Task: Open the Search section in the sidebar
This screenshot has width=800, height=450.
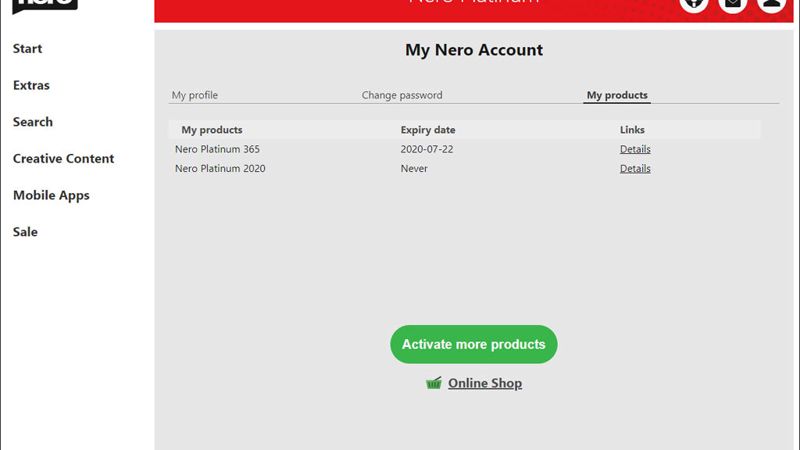Action: (33, 122)
